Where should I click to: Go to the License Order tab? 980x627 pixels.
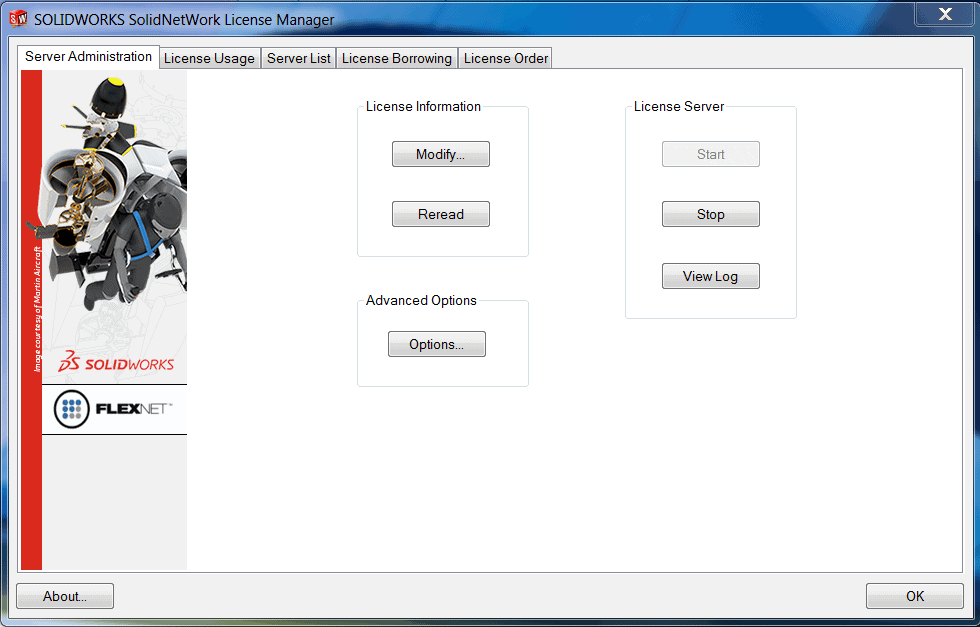click(506, 58)
